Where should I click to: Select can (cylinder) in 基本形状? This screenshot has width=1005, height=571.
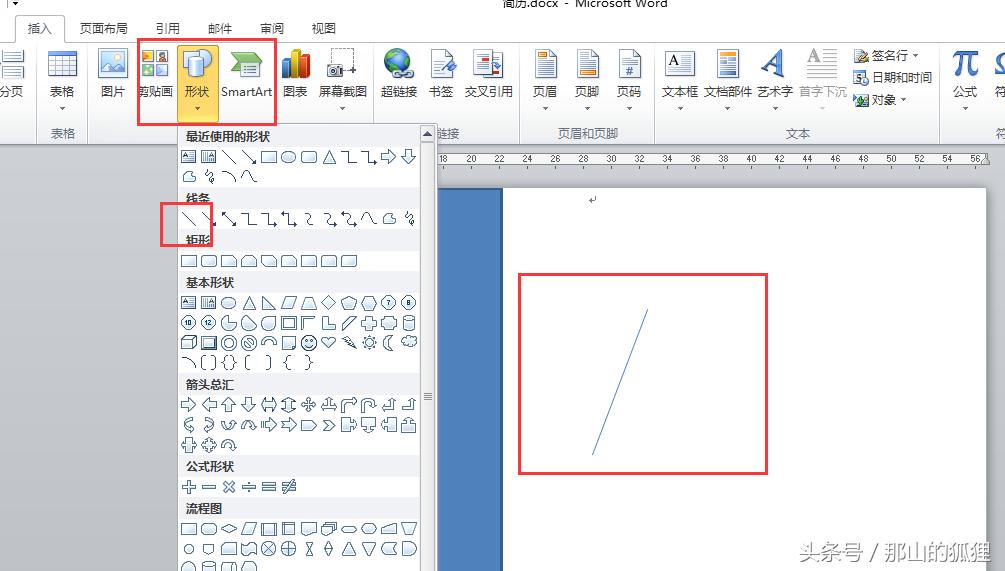point(409,323)
